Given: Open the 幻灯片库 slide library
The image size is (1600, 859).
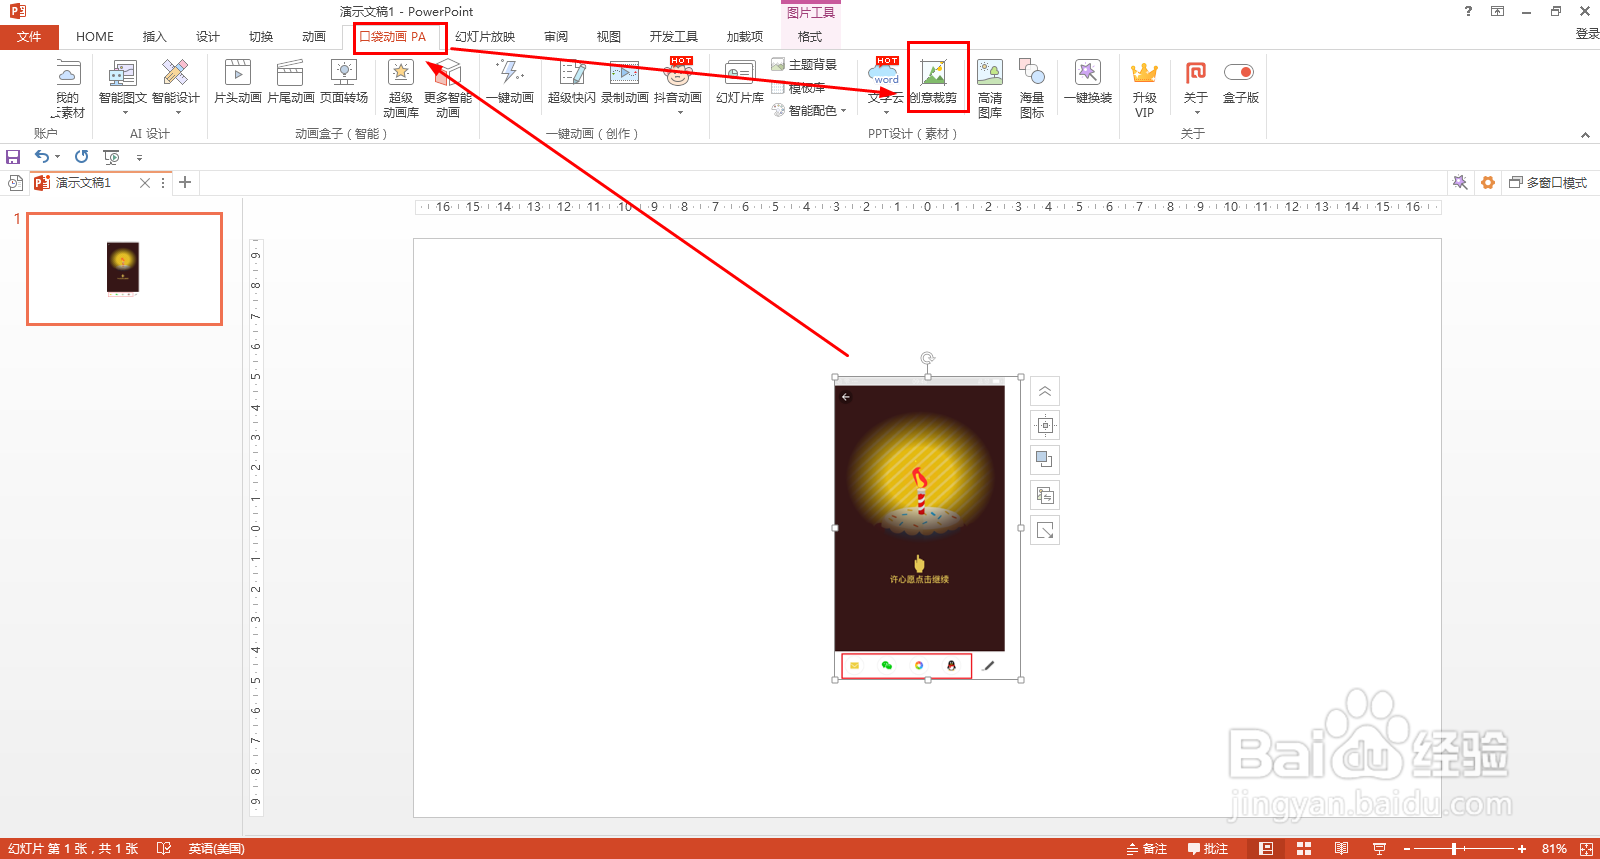Looking at the screenshot, I should [x=740, y=82].
